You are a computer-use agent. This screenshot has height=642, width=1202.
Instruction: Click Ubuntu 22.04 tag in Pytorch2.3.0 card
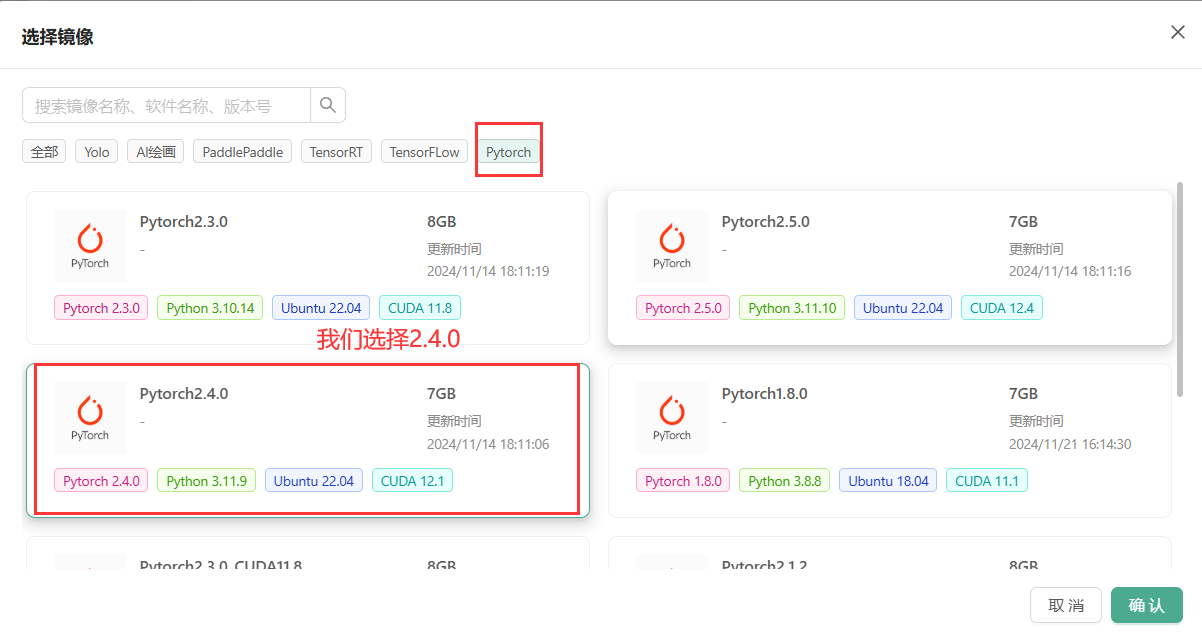click(x=321, y=308)
